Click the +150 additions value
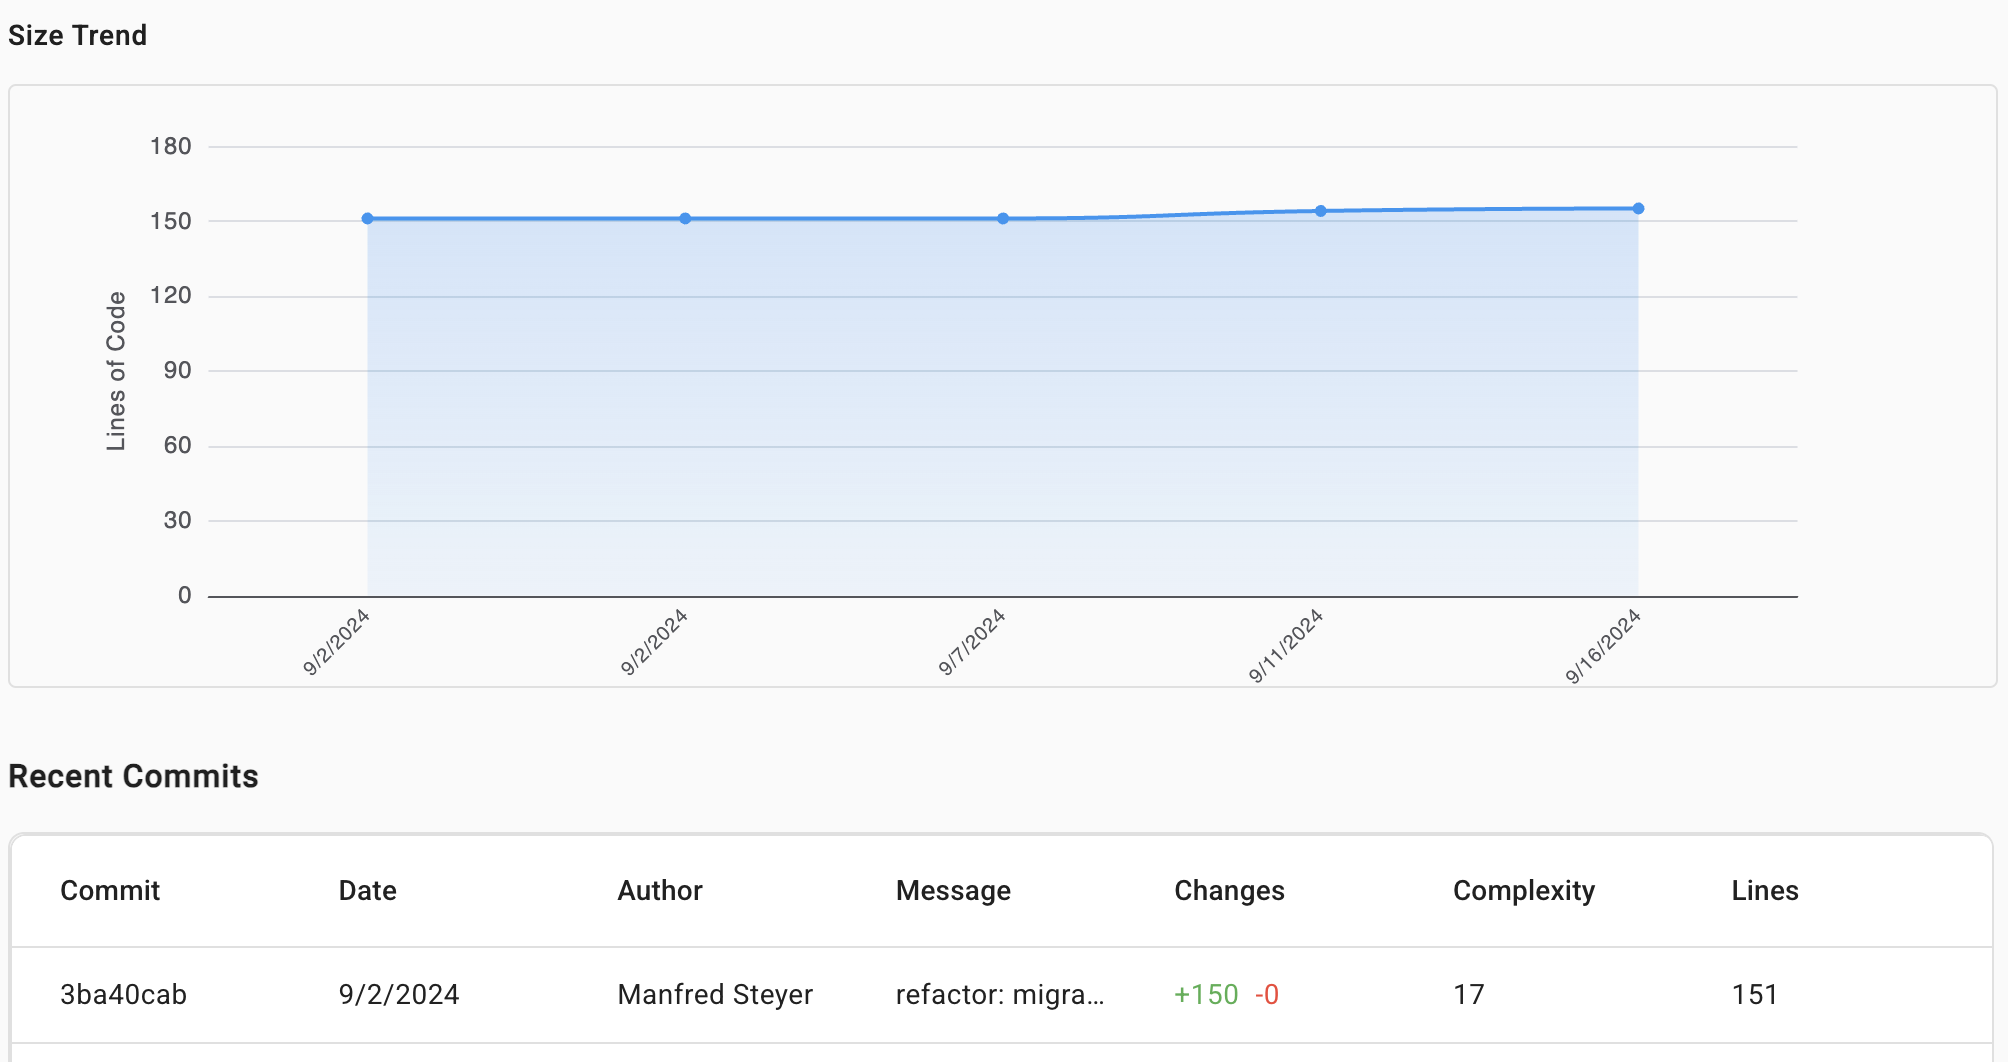Viewport: 2008px width, 1062px height. pos(1206,994)
